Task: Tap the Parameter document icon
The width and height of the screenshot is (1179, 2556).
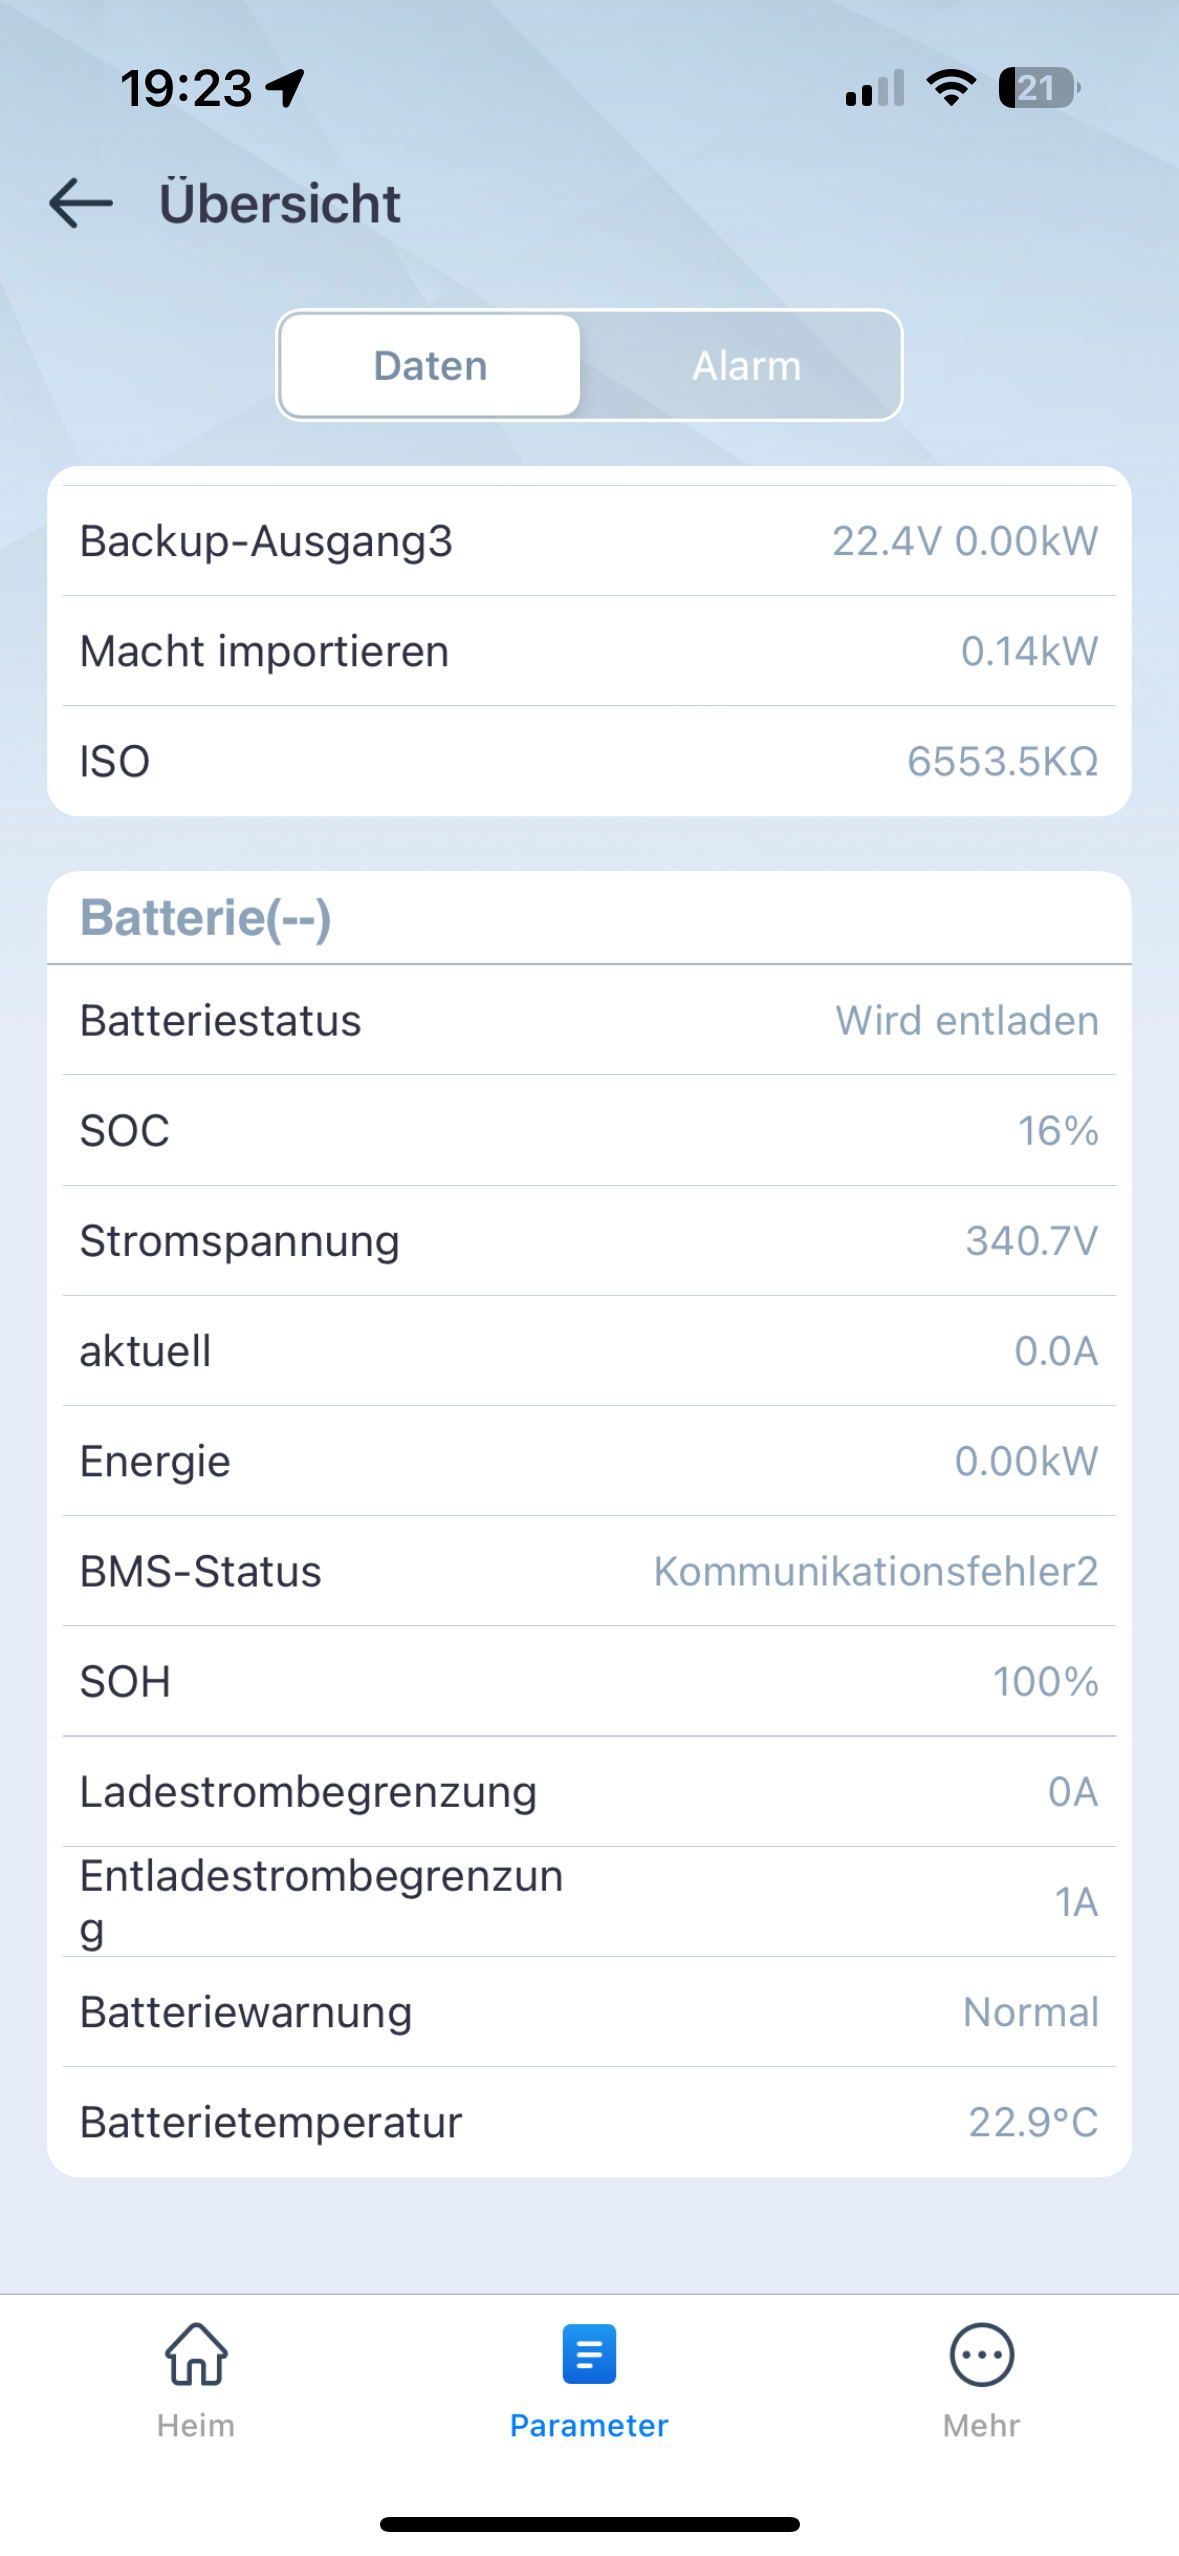Action: tap(589, 2353)
